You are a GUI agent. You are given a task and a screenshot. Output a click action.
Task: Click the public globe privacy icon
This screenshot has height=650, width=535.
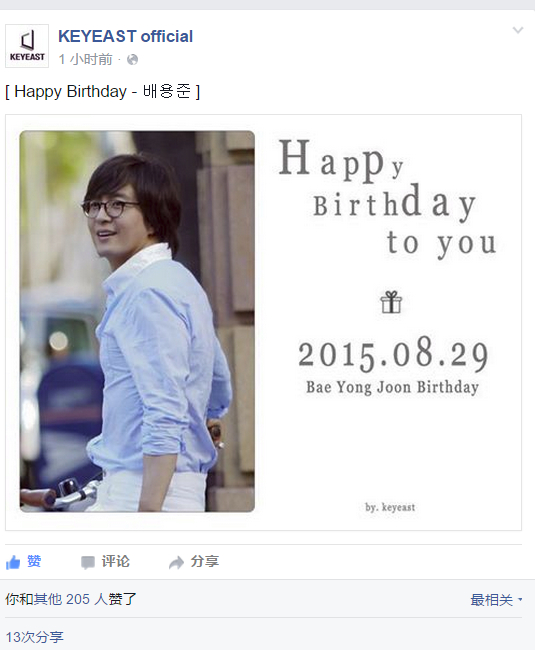tap(133, 60)
